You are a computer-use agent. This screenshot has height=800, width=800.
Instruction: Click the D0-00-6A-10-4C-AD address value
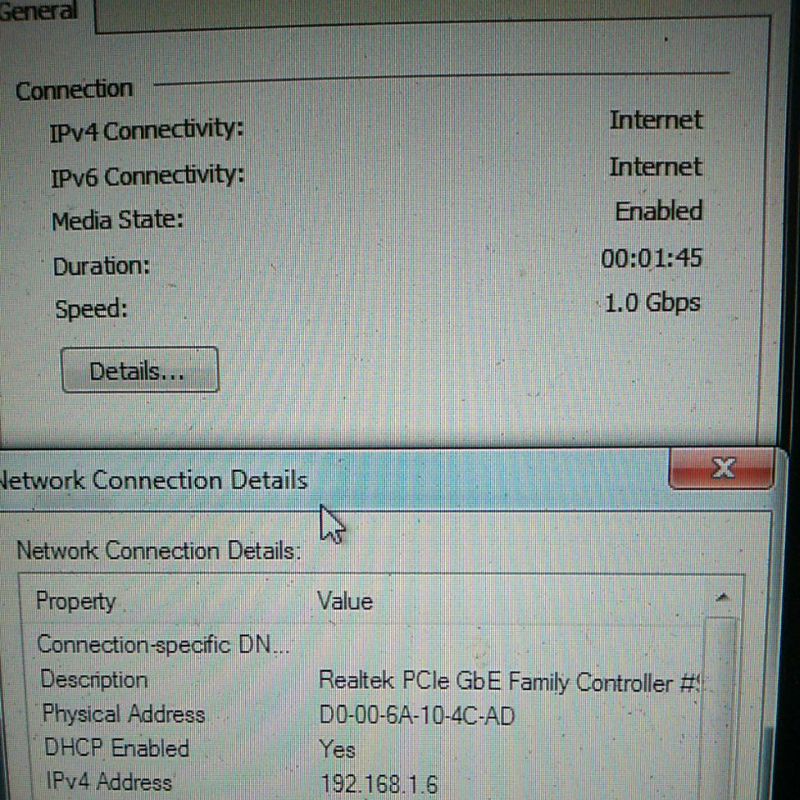tap(417, 716)
